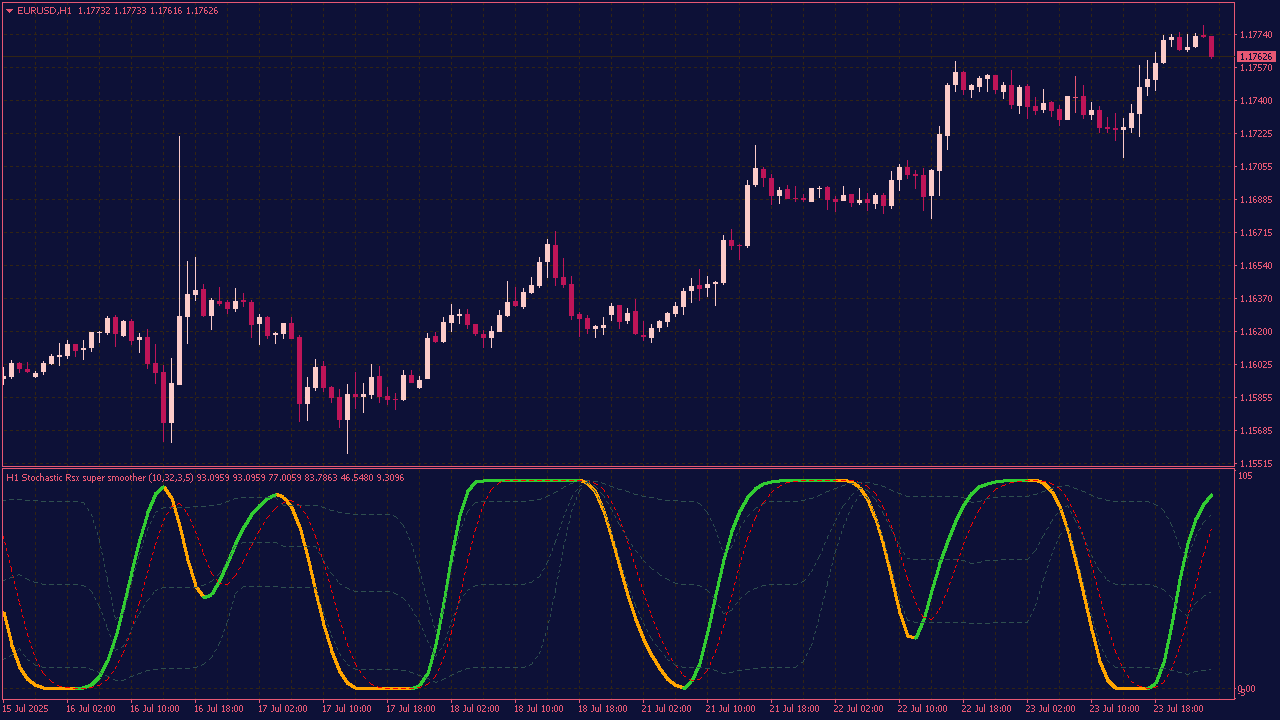
Task: Click the 1.17740 price scale label
Action: (1255, 35)
